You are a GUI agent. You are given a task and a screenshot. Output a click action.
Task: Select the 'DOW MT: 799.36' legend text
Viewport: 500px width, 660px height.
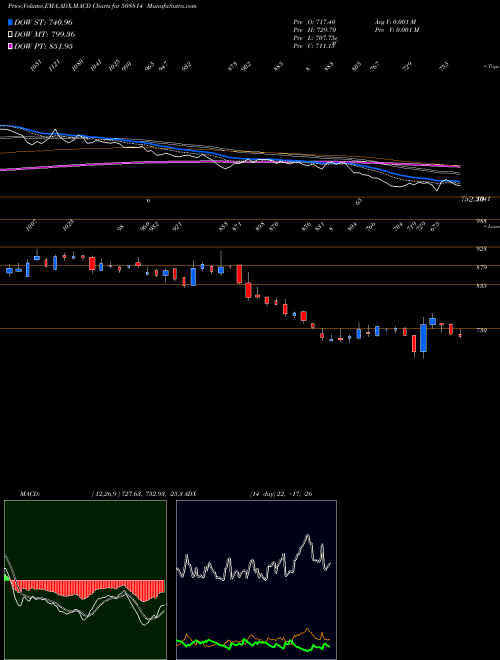(45, 34)
